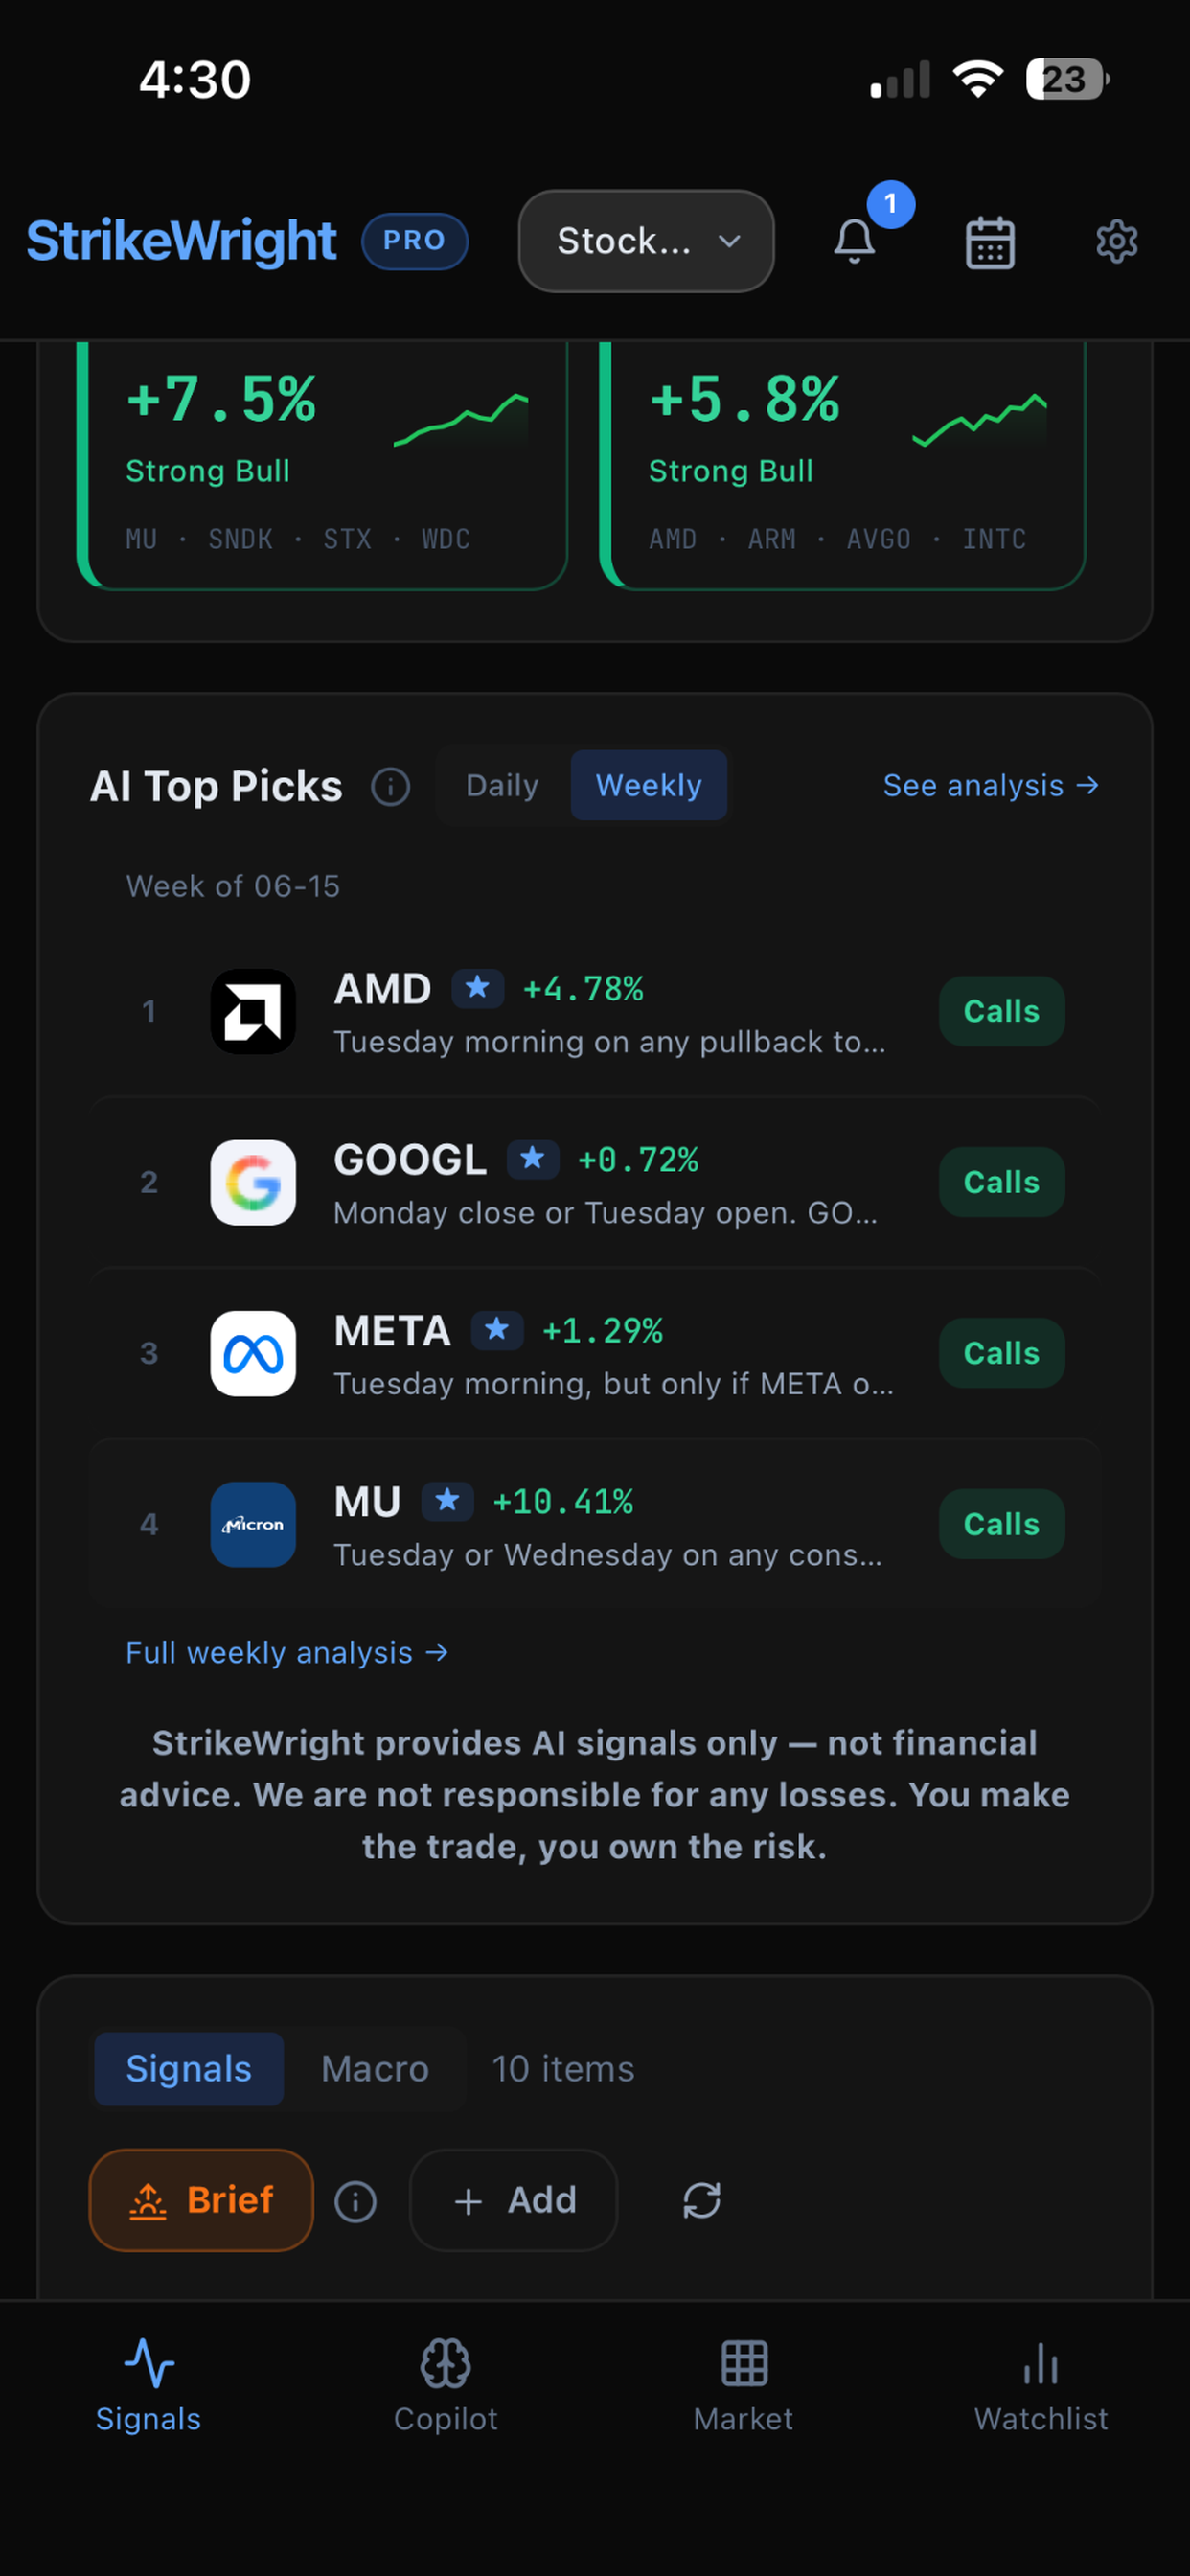Image resolution: width=1190 pixels, height=2576 pixels.
Task: Open the calendar icon in header
Action: click(990, 242)
